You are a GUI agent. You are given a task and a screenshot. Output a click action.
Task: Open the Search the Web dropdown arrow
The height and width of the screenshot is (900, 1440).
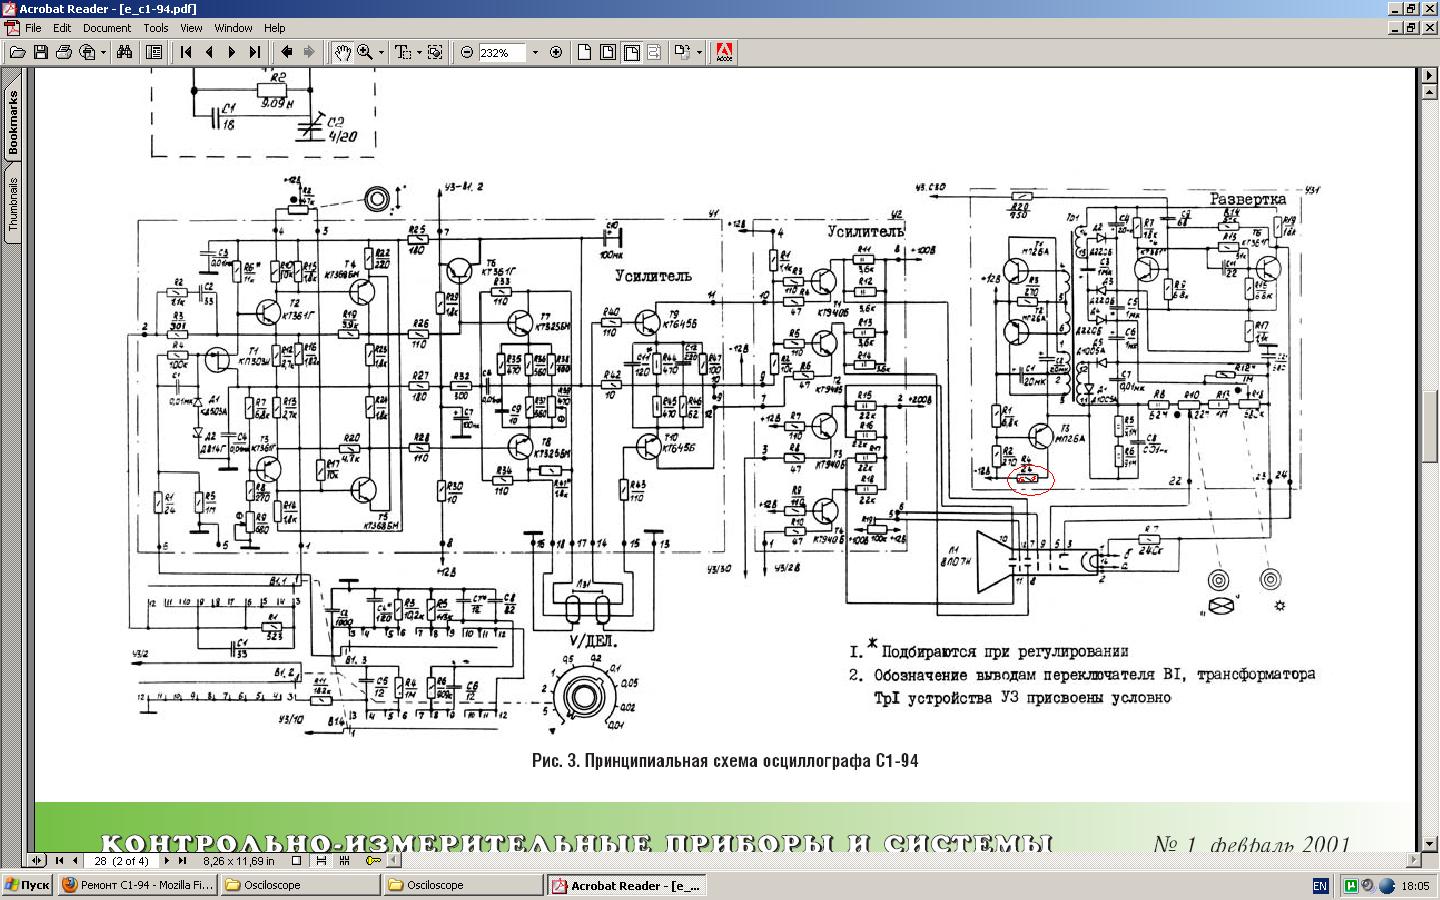pyautogui.click(x=104, y=52)
